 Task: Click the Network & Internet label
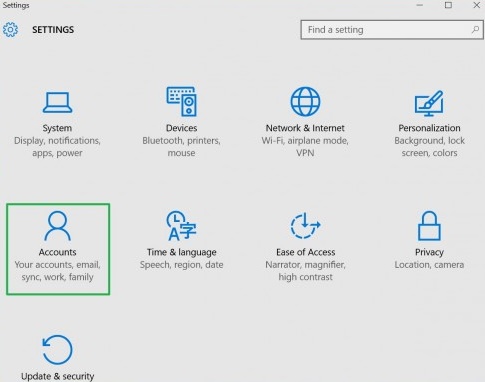[305, 128]
